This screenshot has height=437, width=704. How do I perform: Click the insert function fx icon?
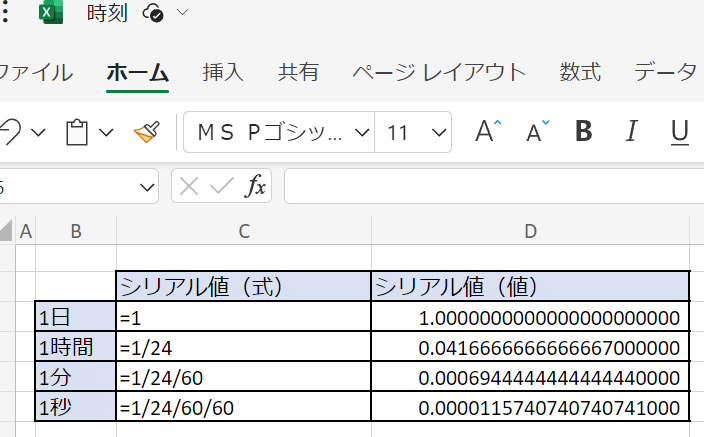click(257, 185)
